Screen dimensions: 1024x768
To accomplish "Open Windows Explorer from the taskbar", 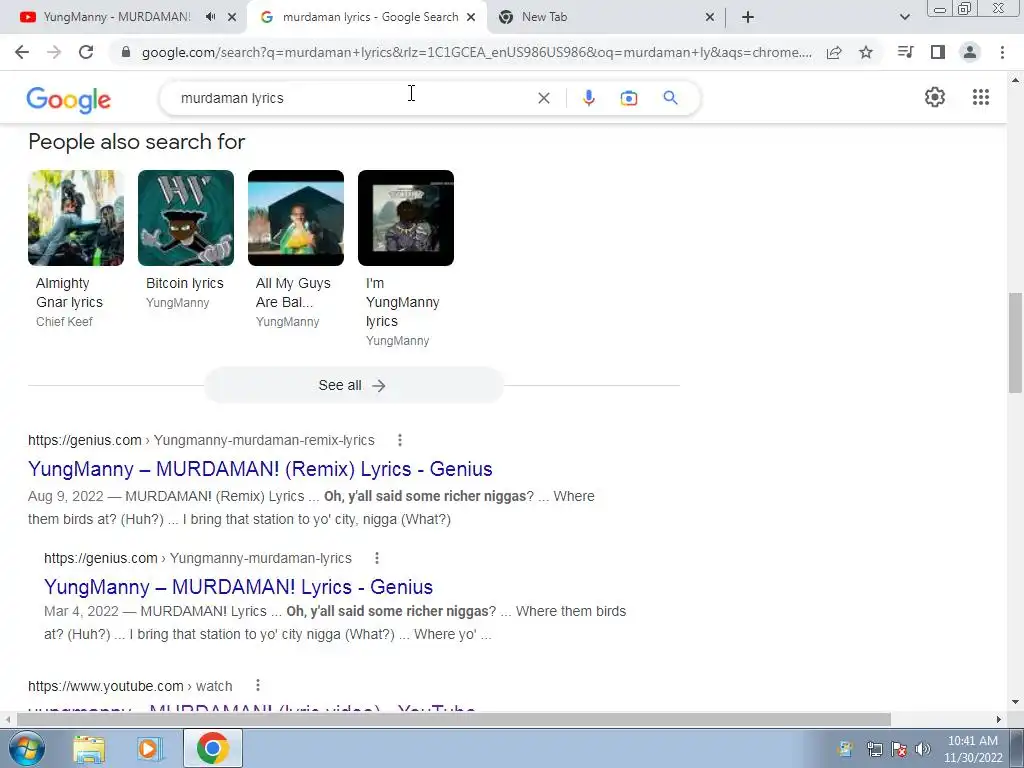I will tap(89, 748).
